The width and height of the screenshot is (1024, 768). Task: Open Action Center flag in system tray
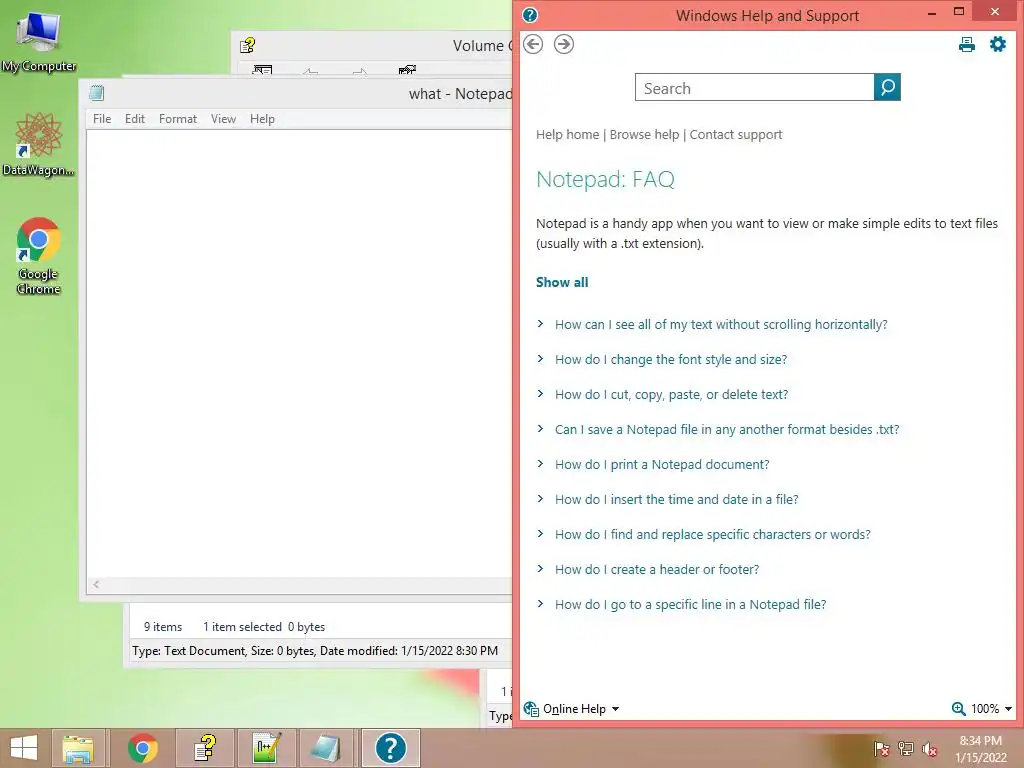tap(881, 748)
